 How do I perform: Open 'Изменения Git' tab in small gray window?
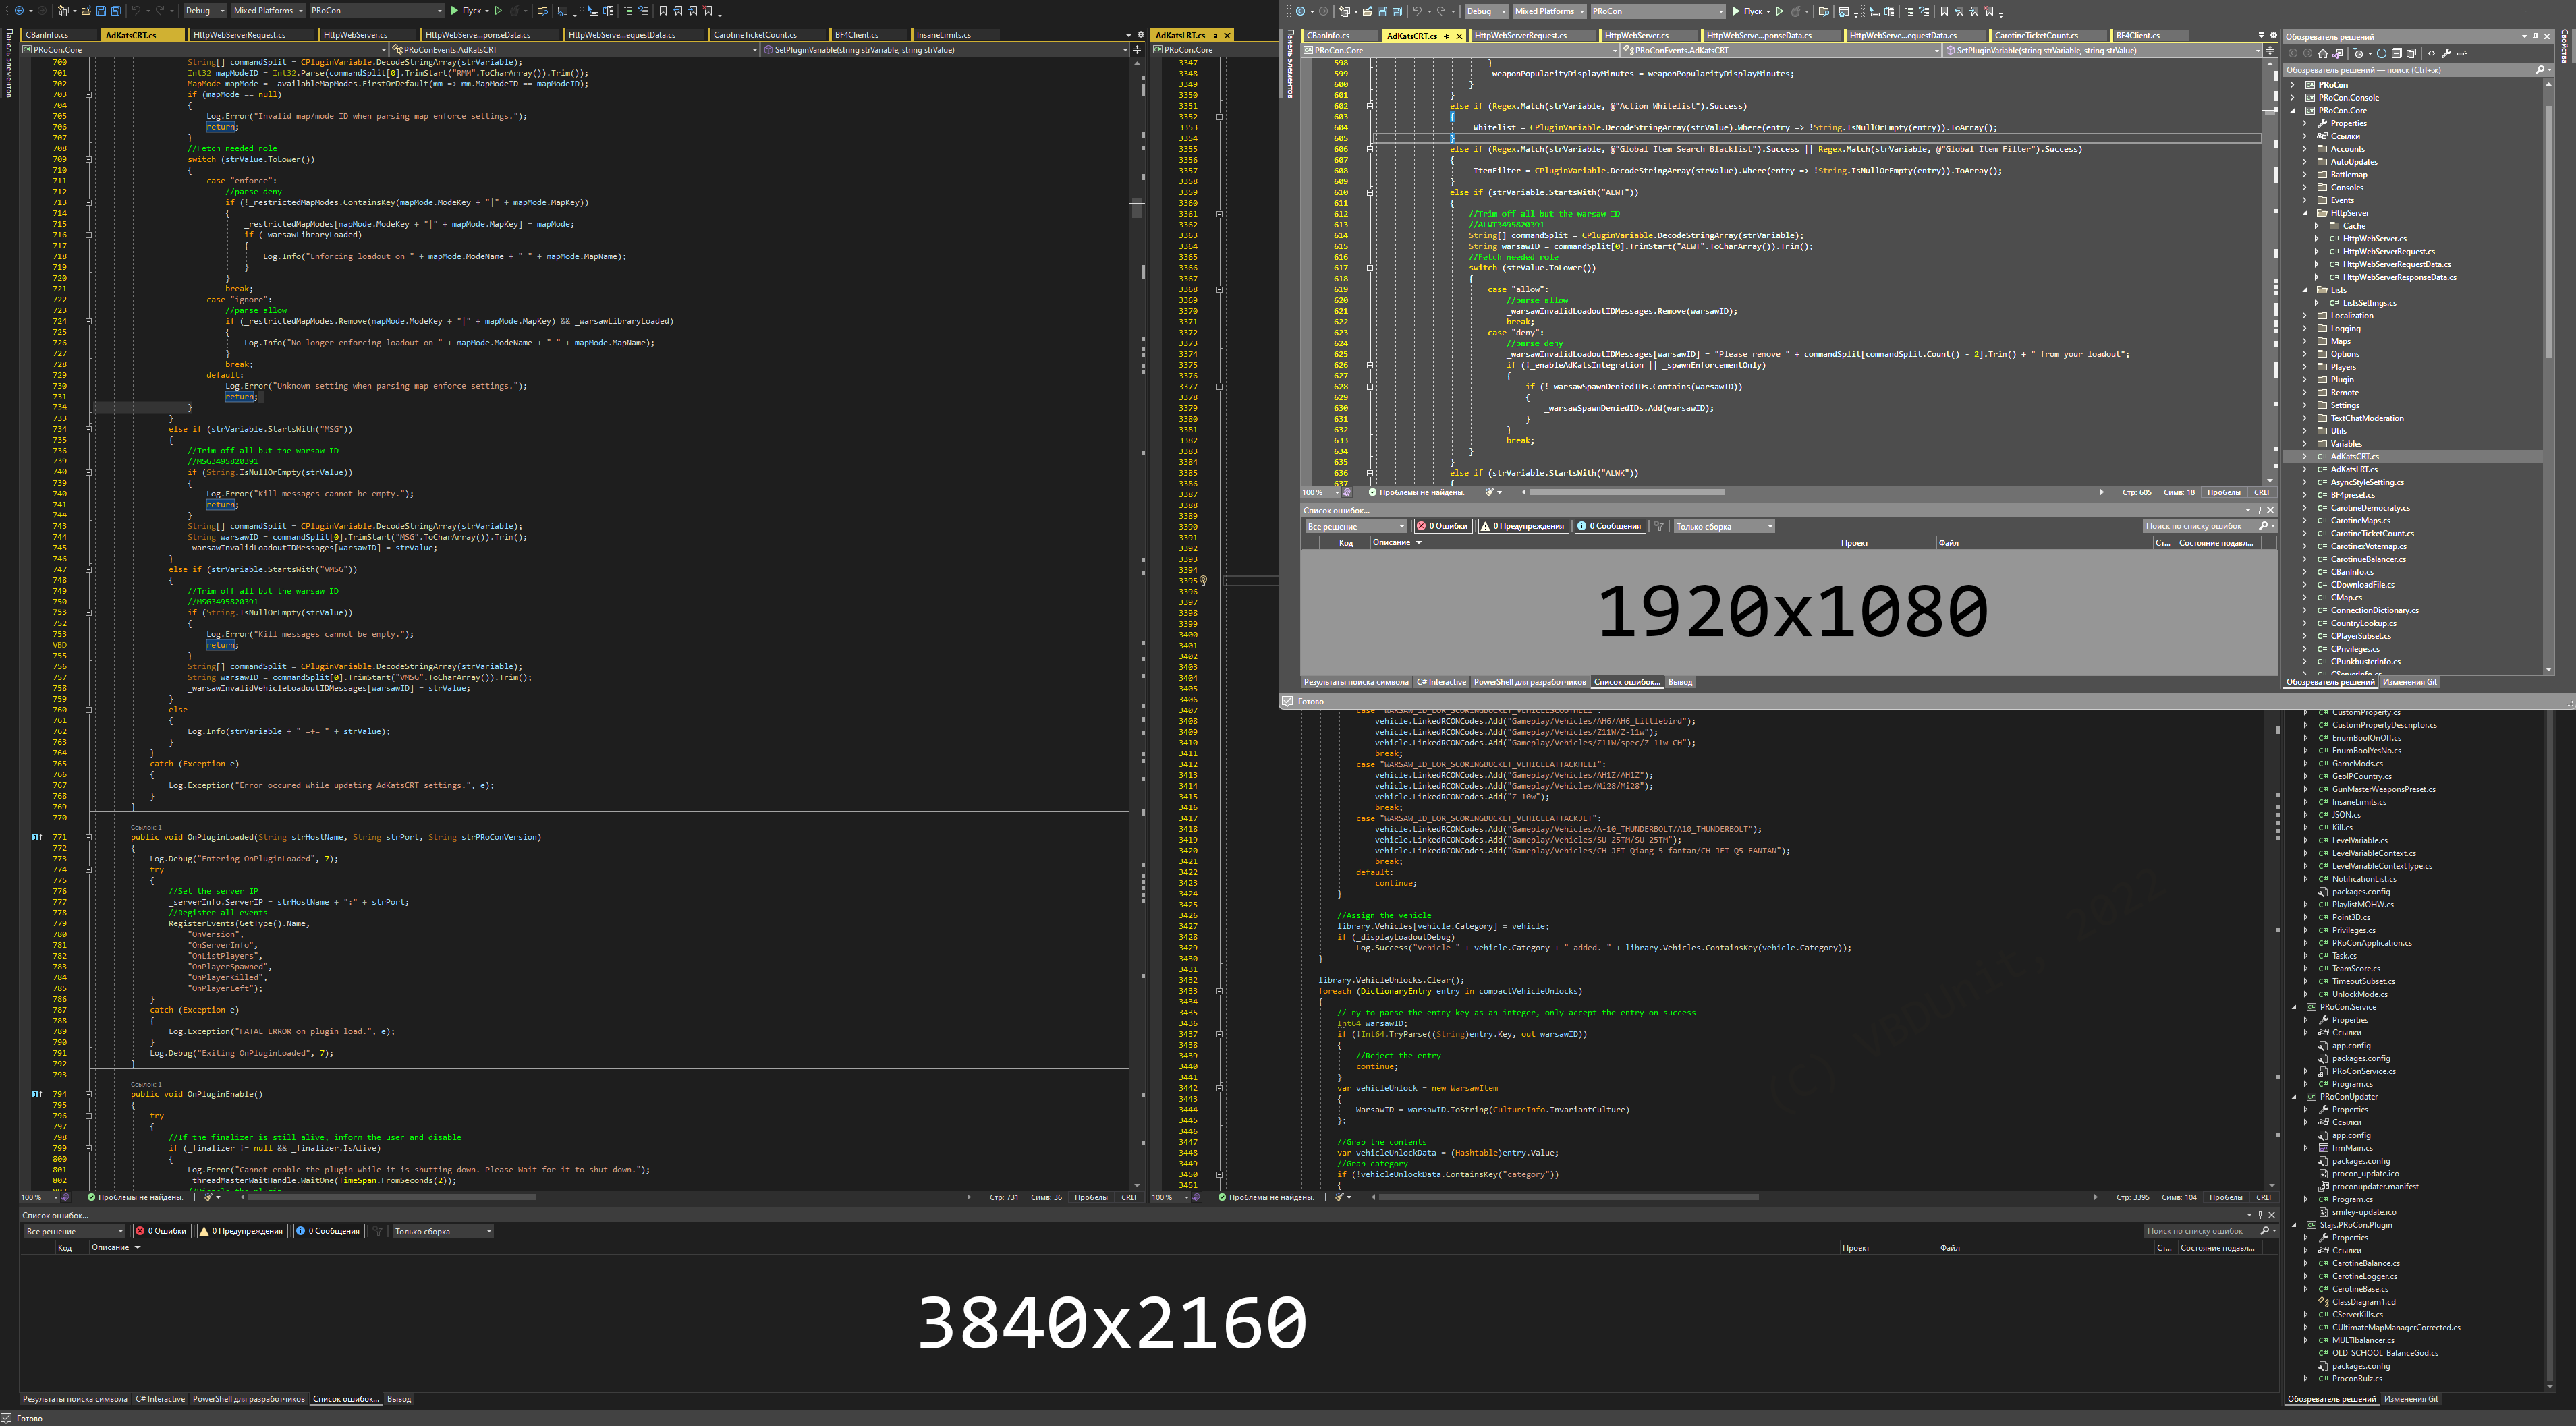click(2410, 682)
